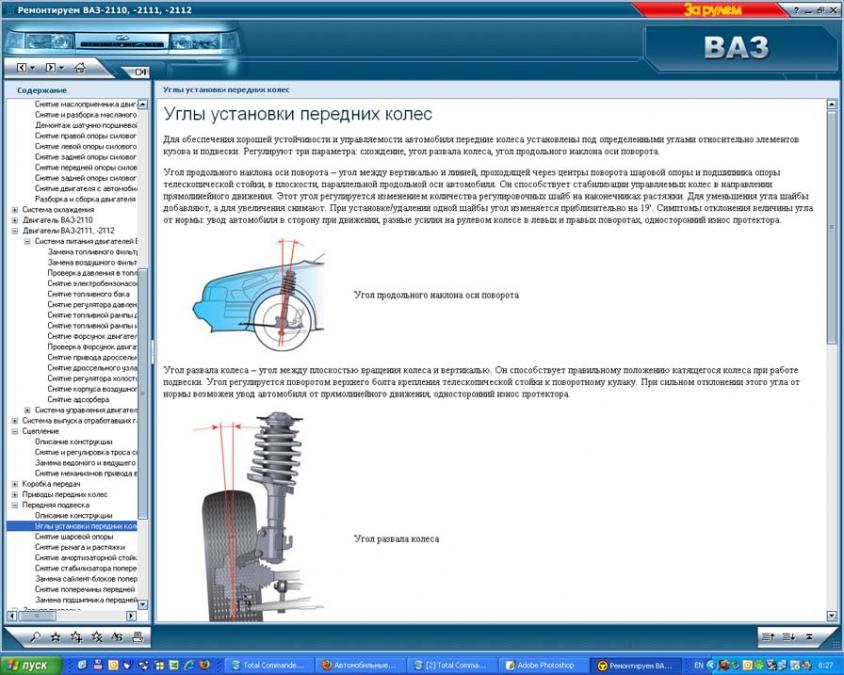Screen dimensions: 844x675
Task: Select the Углы установки передних колес tree item
Action: [x=86, y=526]
